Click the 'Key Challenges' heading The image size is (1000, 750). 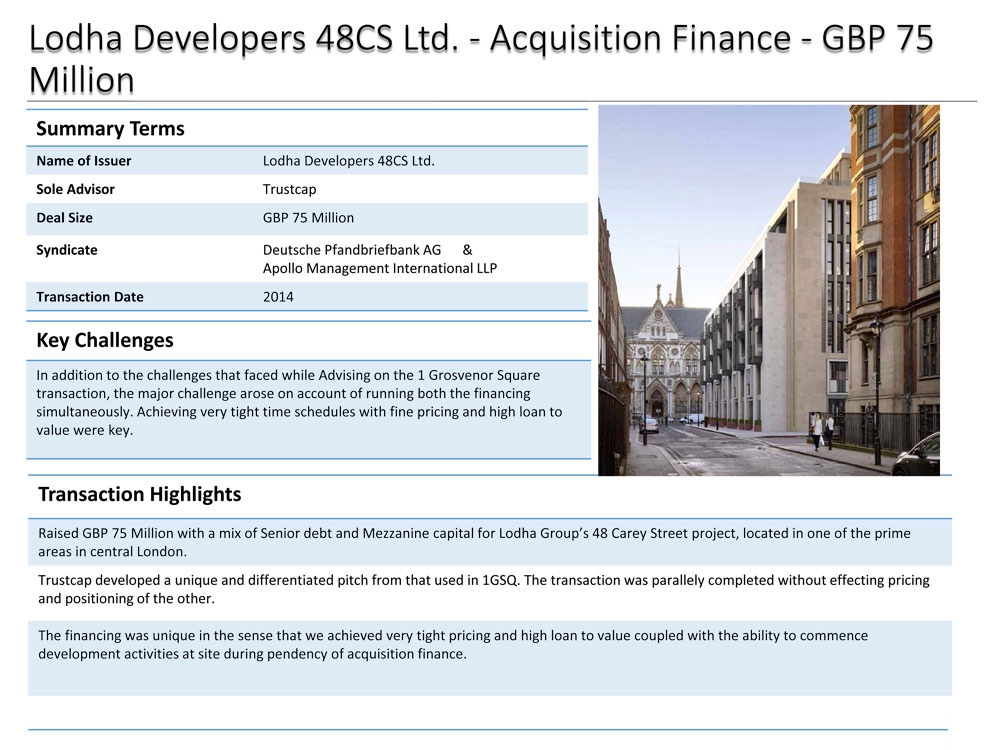pyautogui.click(x=105, y=340)
